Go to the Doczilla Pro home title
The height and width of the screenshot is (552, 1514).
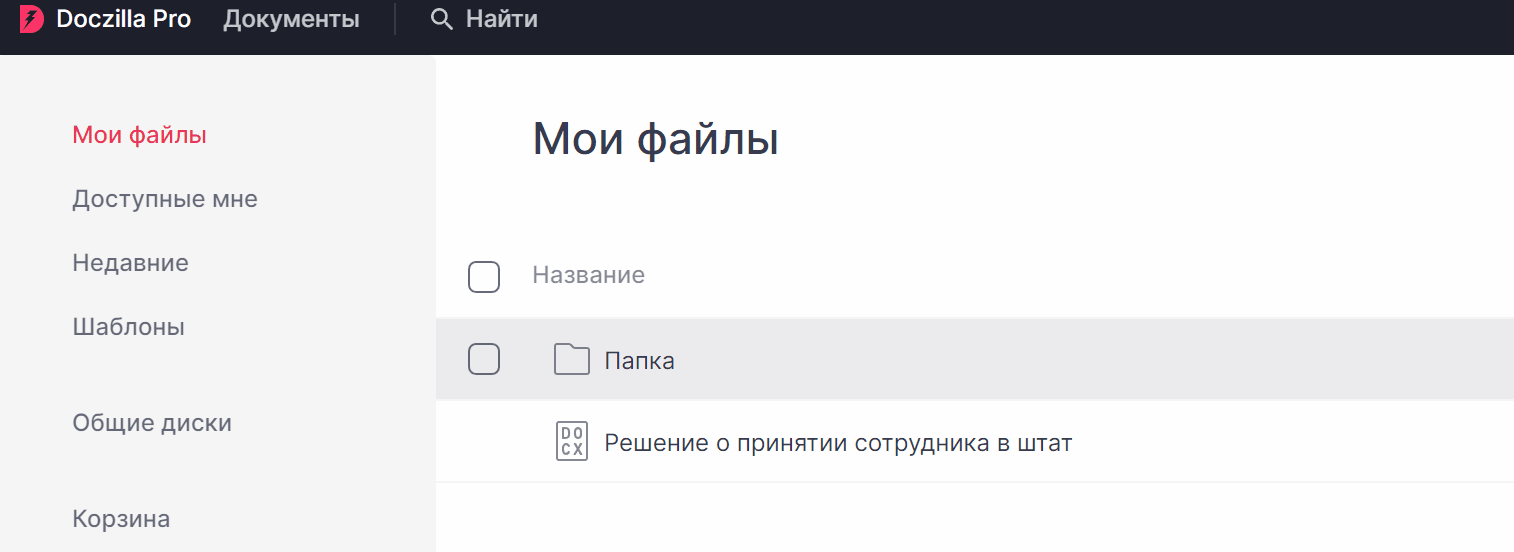coord(124,19)
